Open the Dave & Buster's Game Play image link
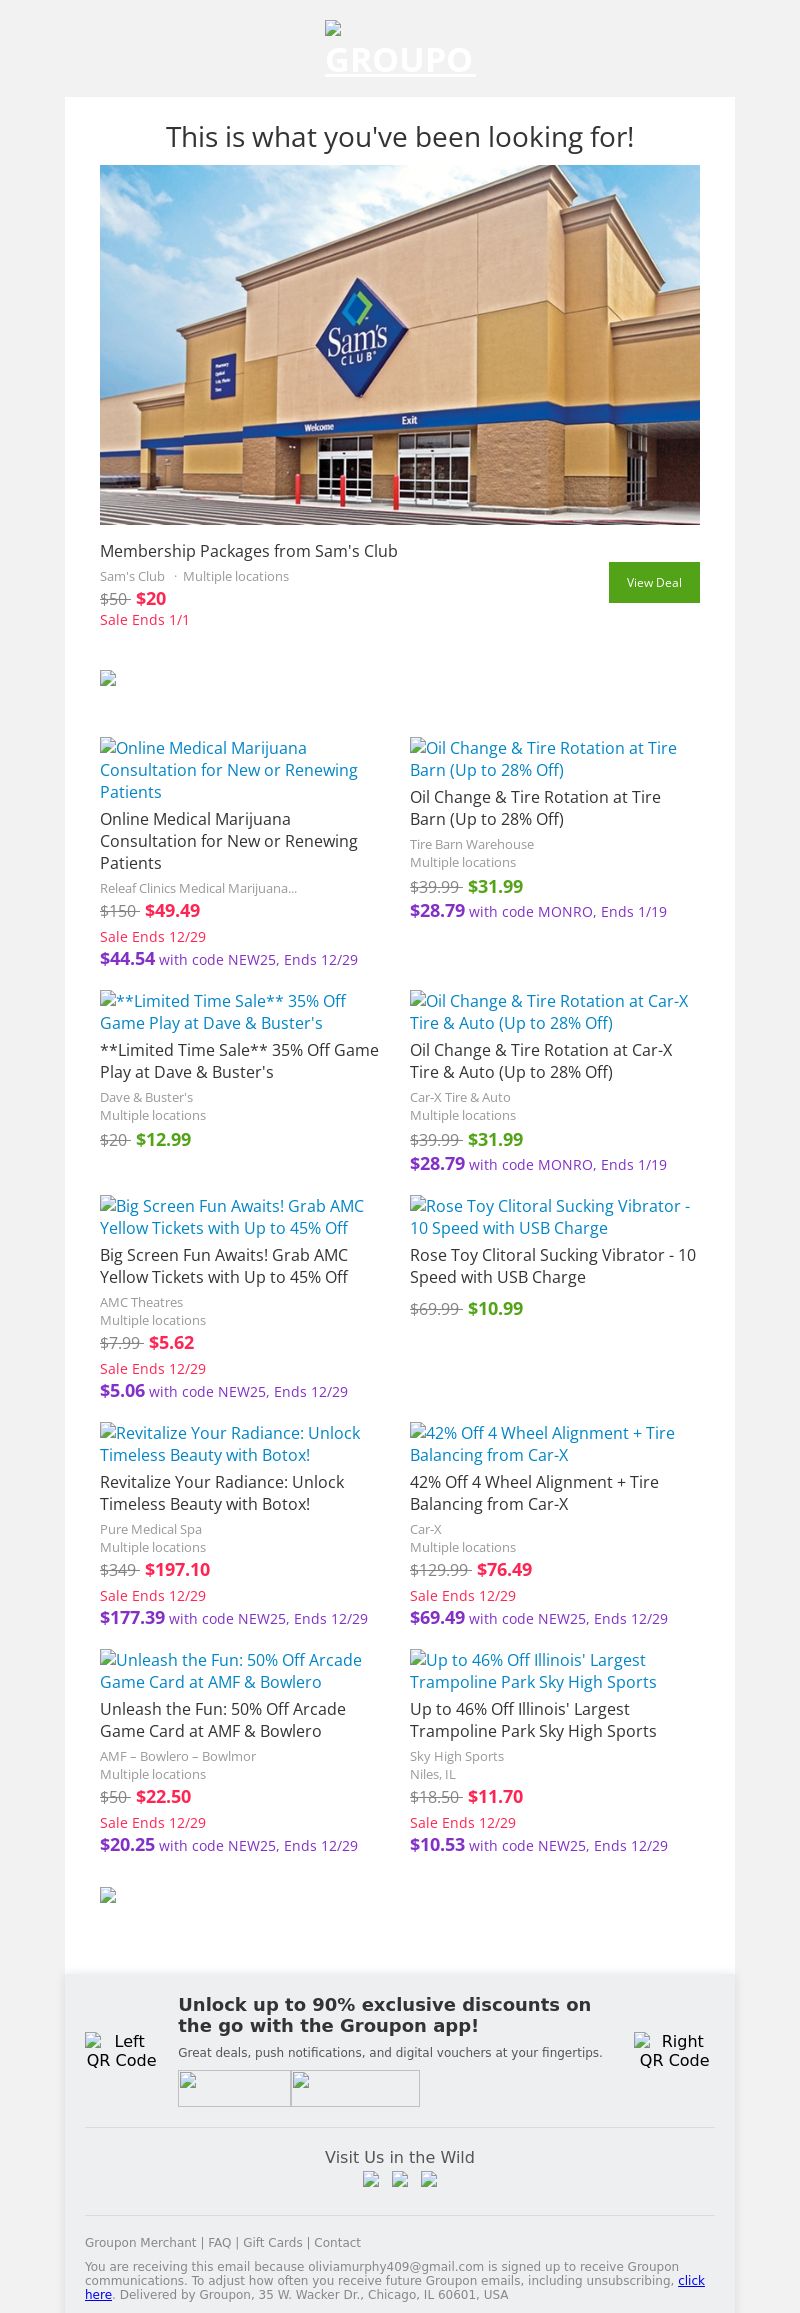This screenshot has height=2313, width=800. tap(222, 1012)
